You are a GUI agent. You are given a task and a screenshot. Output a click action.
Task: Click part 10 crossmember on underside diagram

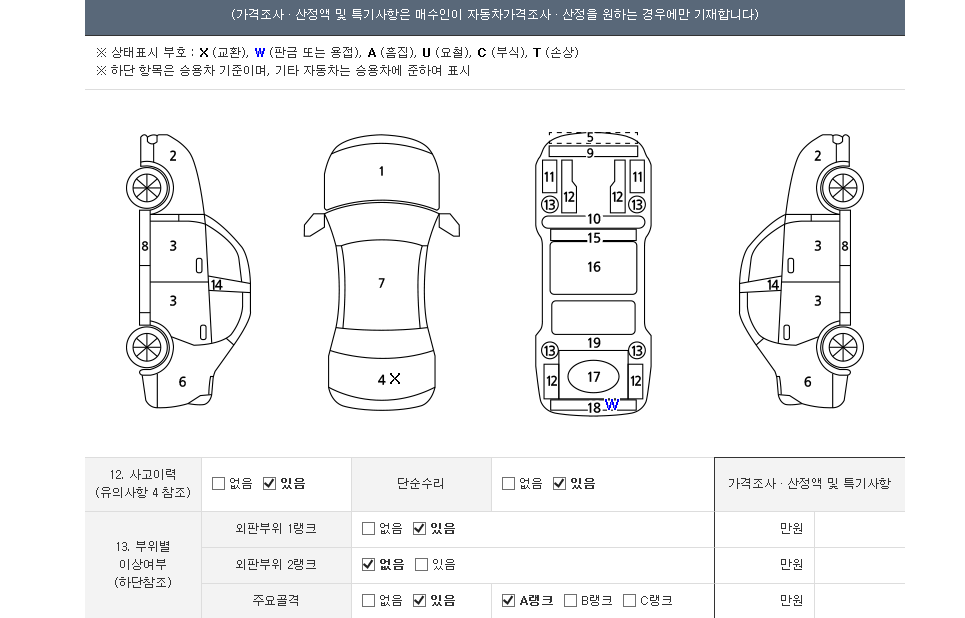(593, 220)
